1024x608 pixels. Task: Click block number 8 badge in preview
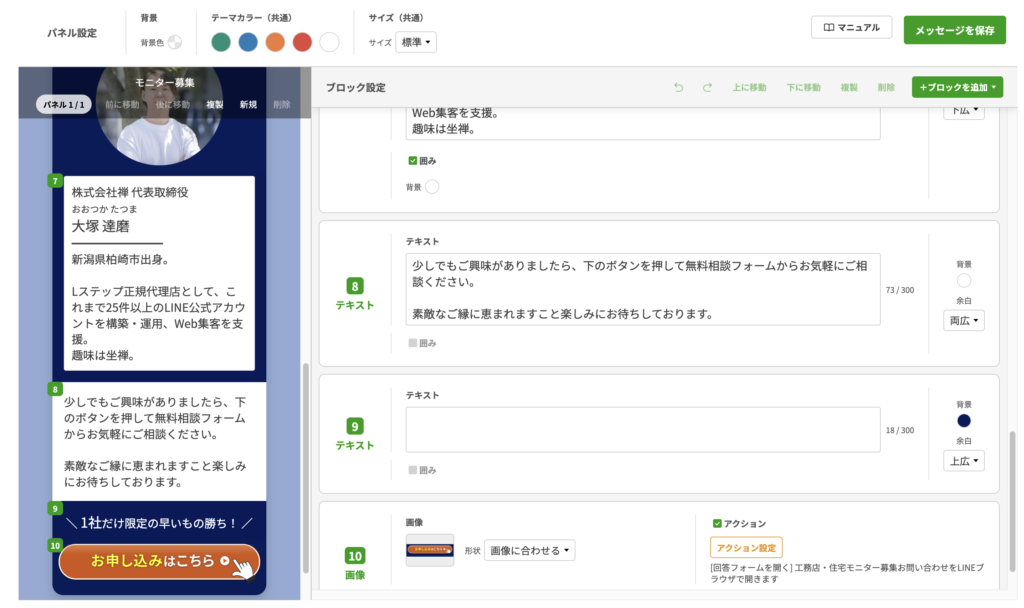(56, 389)
